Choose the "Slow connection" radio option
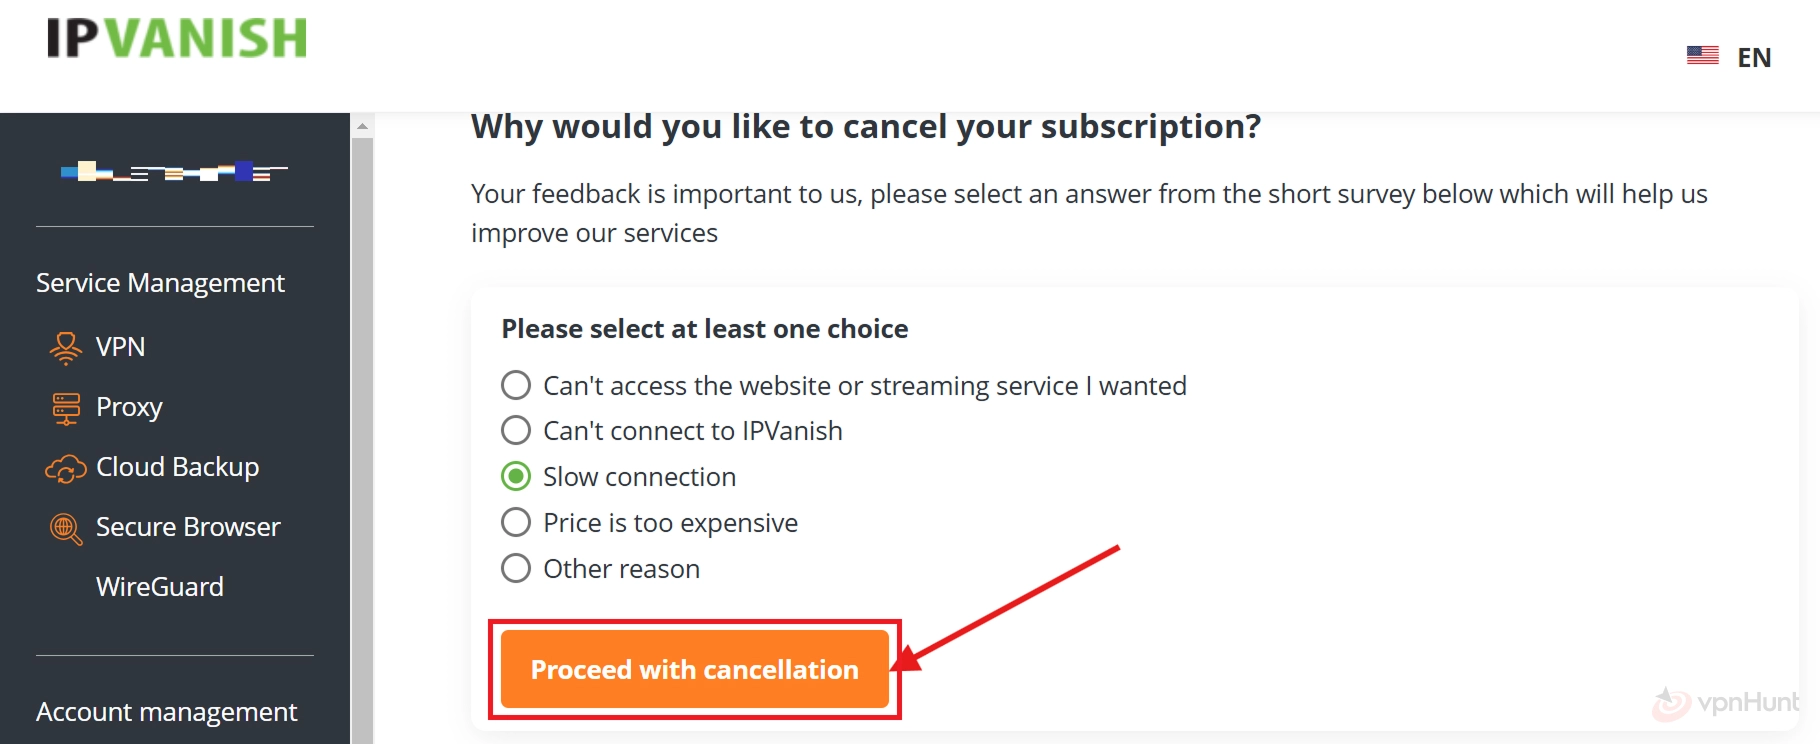 coord(516,476)
